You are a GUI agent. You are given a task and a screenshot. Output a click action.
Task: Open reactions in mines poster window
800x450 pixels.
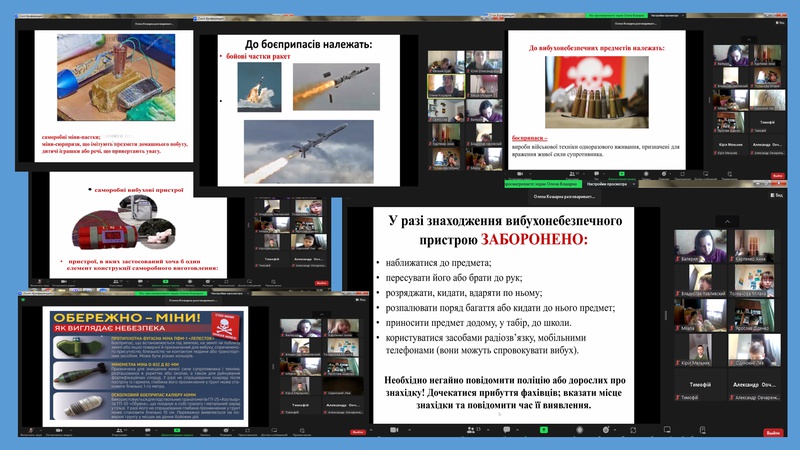[x=226, y=430]
